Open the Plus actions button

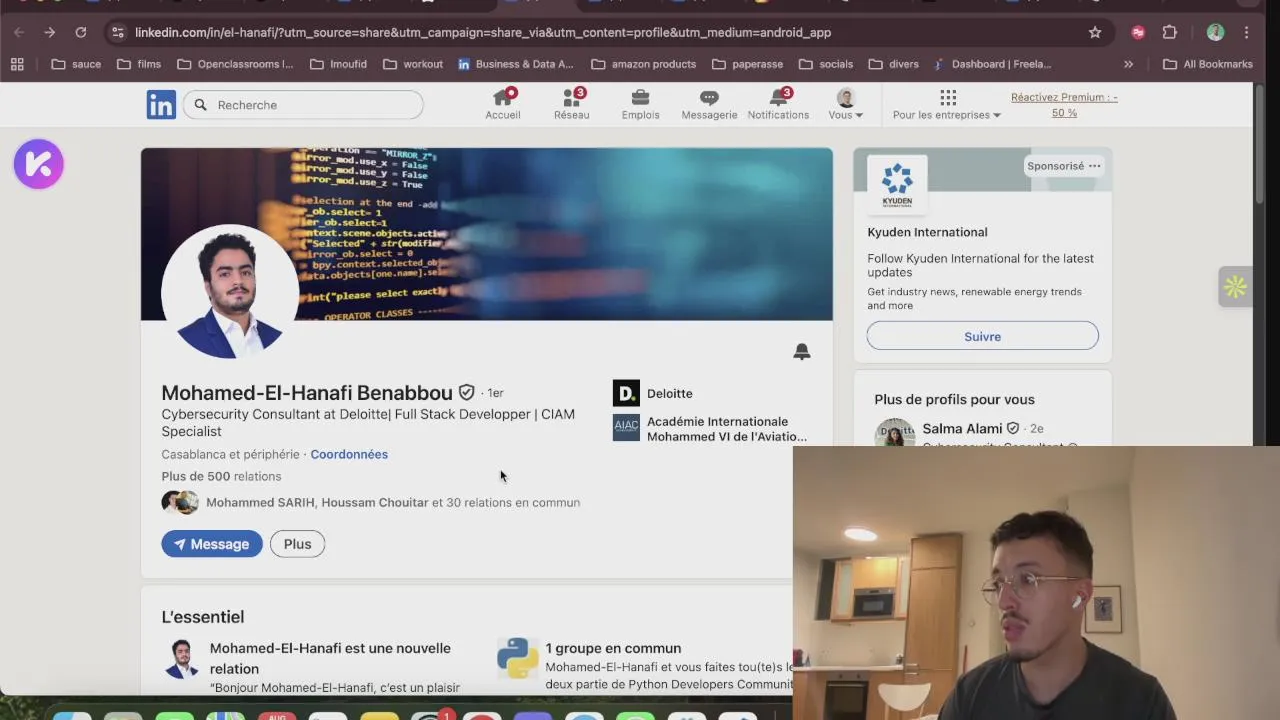click(297, 544)
